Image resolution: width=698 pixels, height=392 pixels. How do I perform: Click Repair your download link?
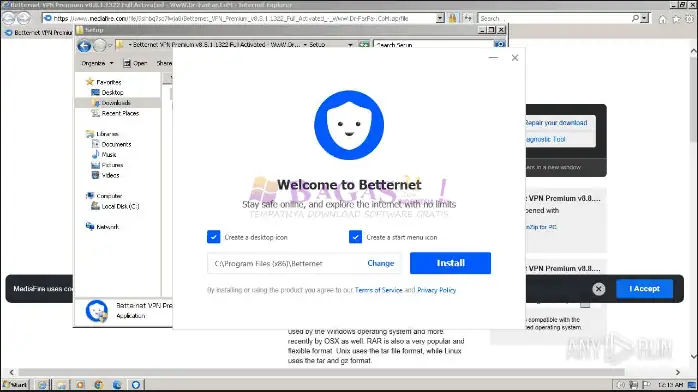tap(556, 123)
